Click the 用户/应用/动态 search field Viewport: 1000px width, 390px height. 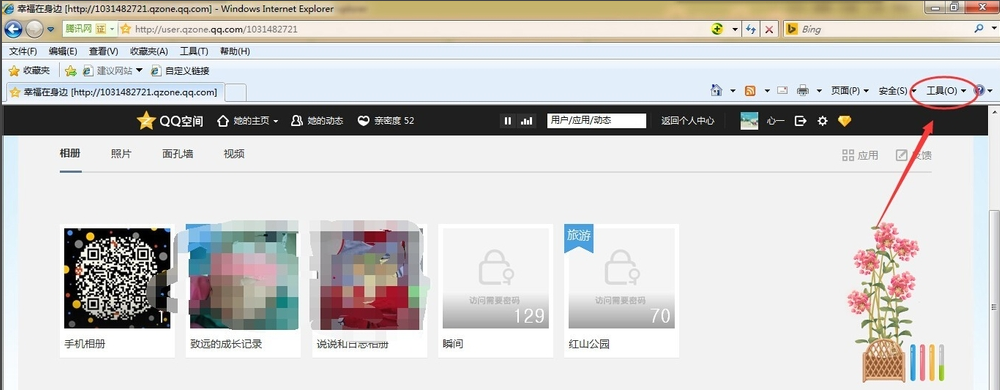(x=596, y=120)
